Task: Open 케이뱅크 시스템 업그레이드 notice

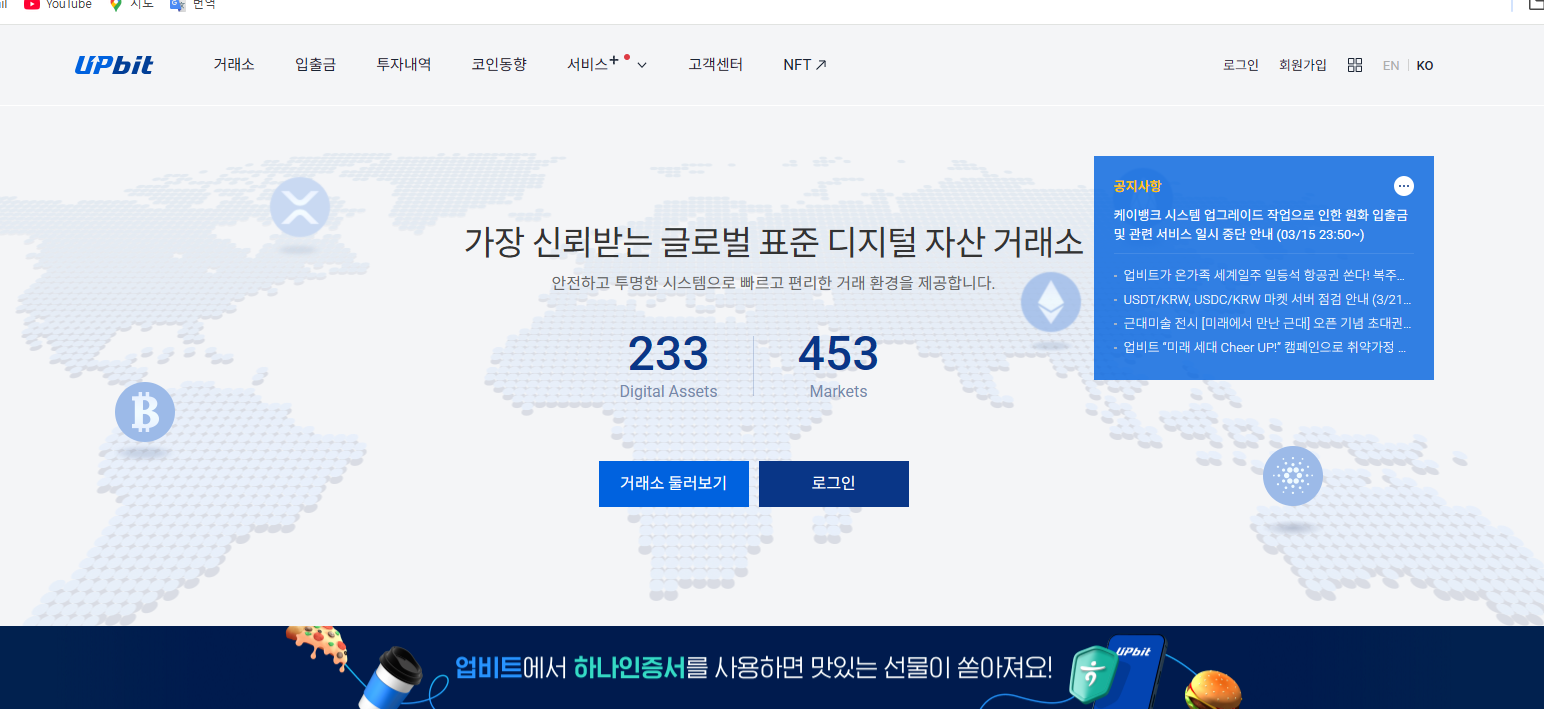Action: pos(1260,225)
